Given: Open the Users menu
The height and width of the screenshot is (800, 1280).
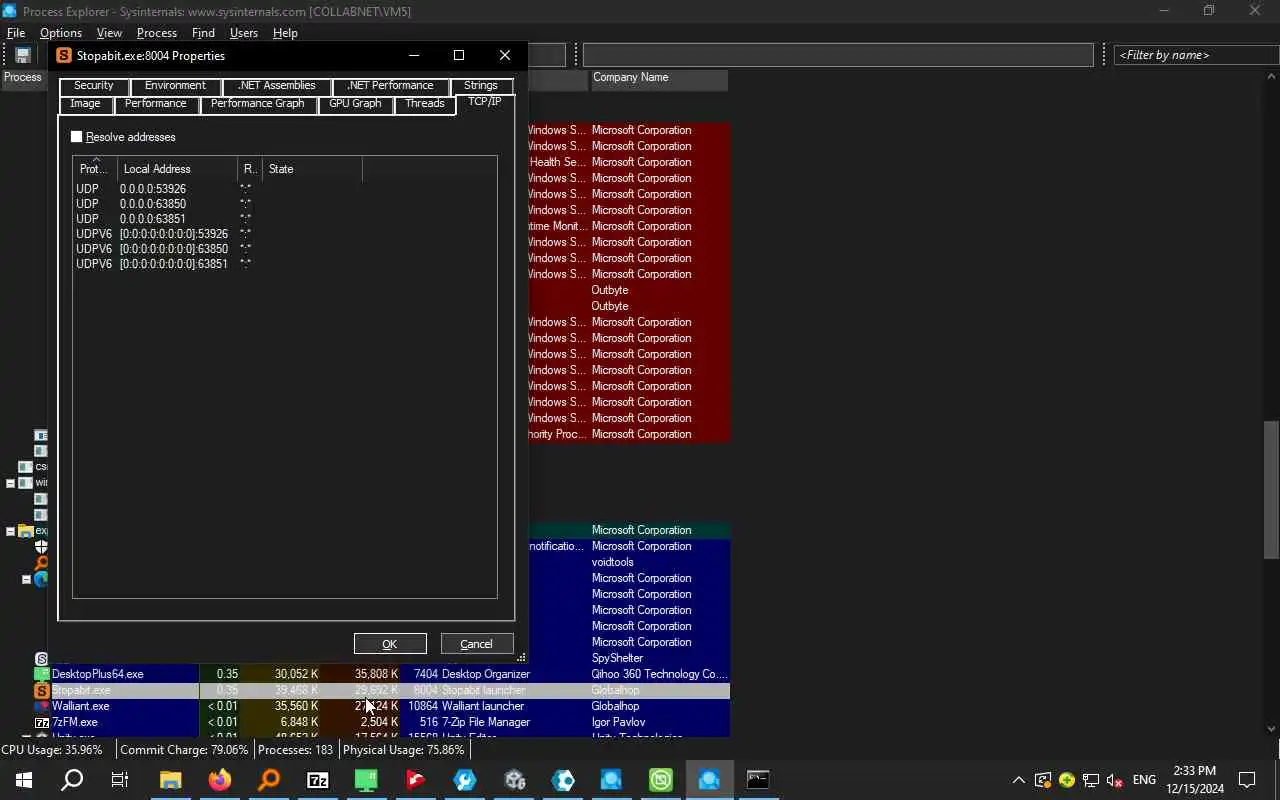Looking at the screenshot, I should click(244, 33).
